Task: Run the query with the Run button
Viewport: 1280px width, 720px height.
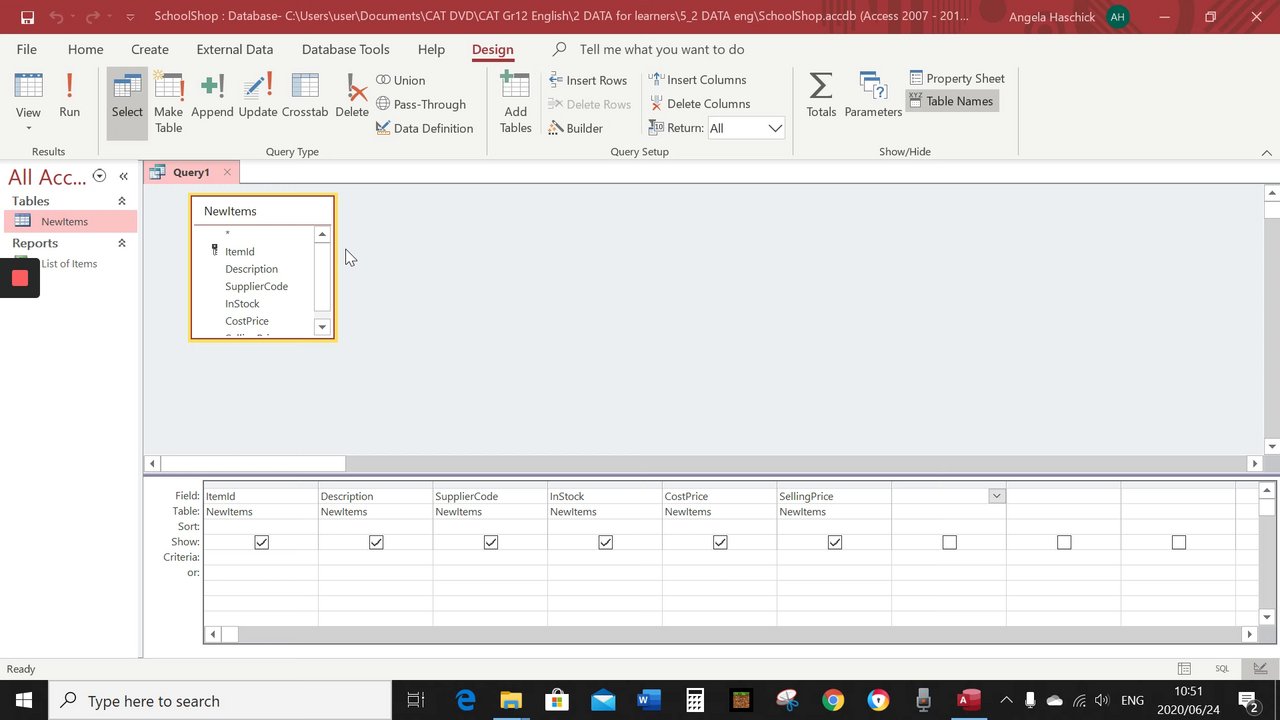Action: tap(69, 98)
